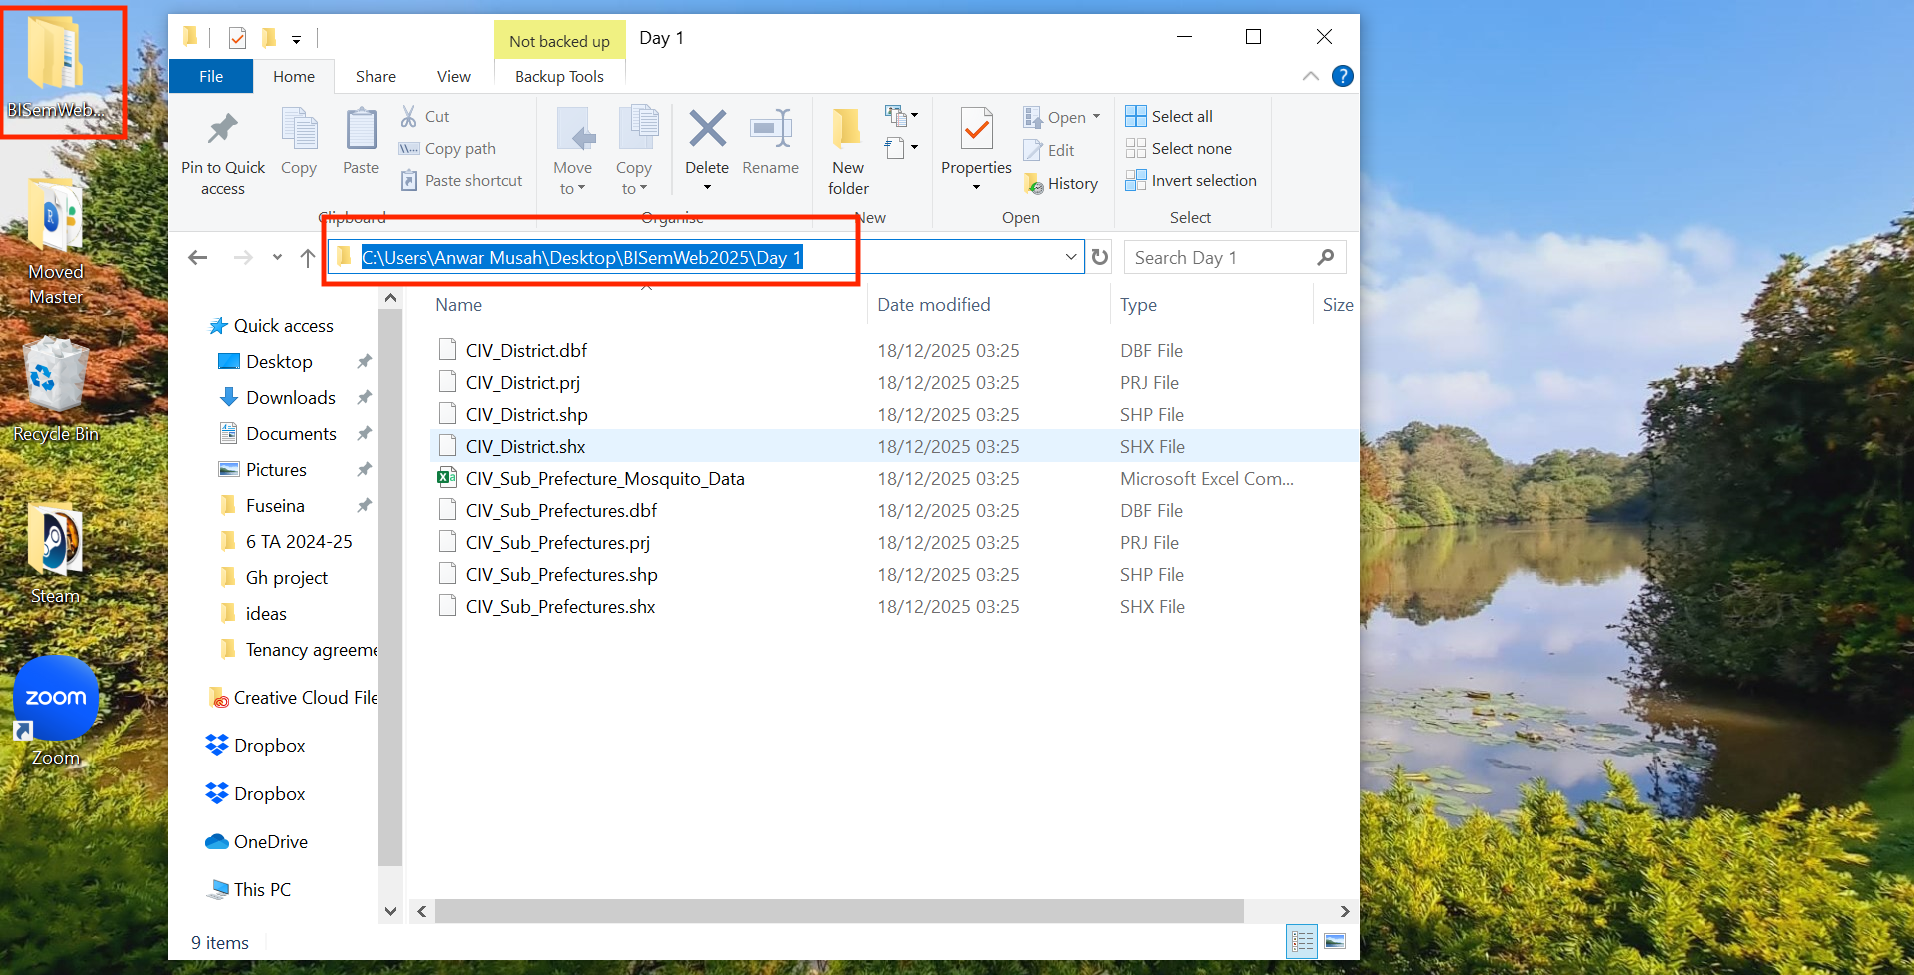Viewport: 1914px width, 975px height.
Task: Click the Search Day 1 field
Action: [x=1220, y=257]
